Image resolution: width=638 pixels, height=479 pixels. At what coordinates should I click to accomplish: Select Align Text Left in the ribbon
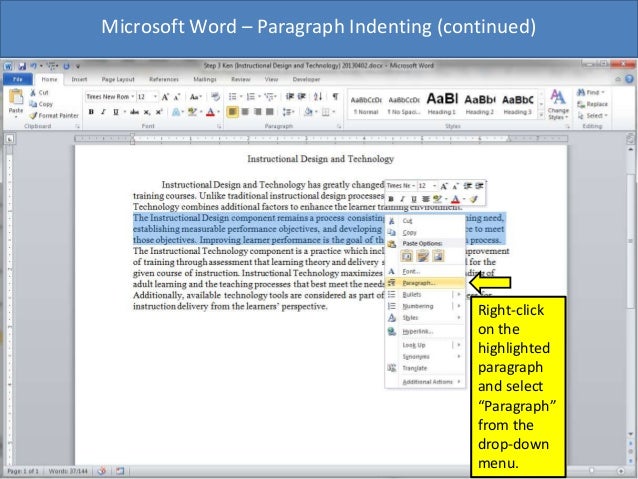pos(232,112)
